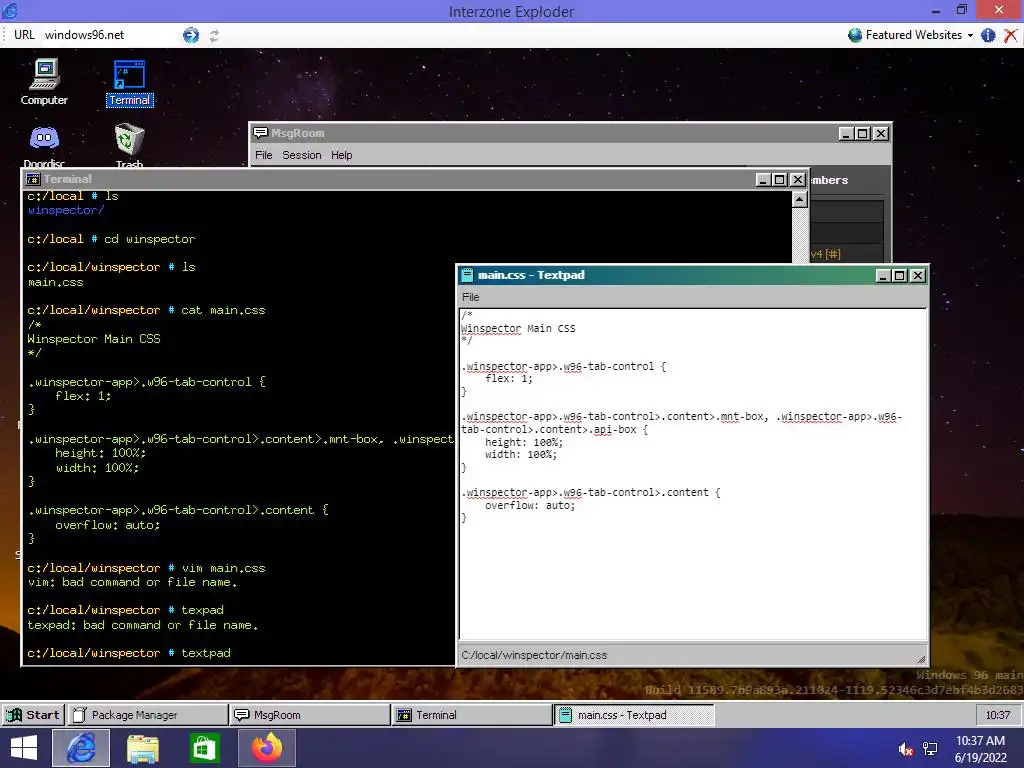
Task: Click the globe icon beside Featured Websites
Action: [x=855, y=35]
